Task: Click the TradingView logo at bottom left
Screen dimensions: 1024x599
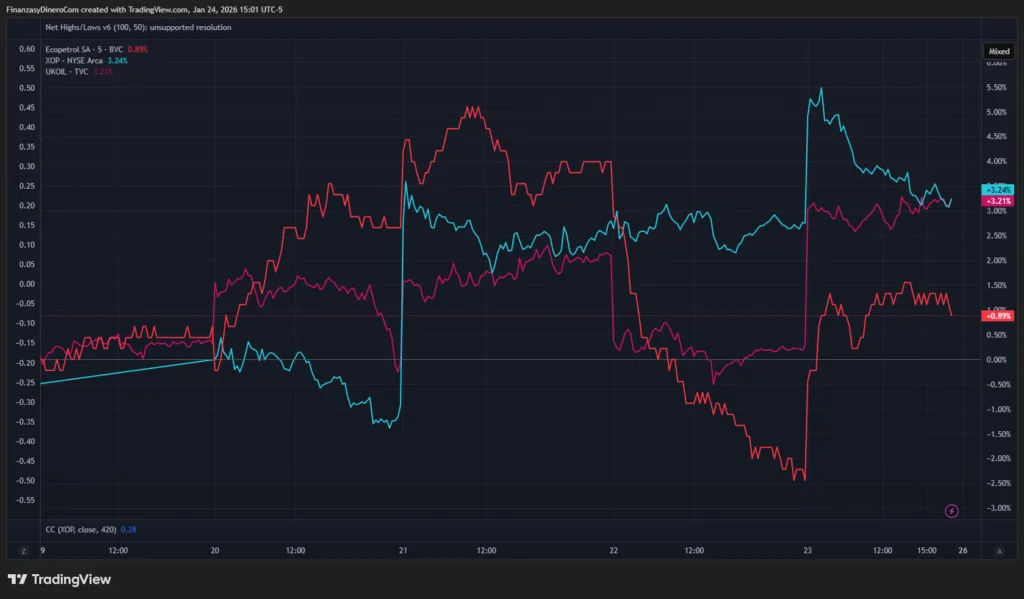Action: (x=59, y=579)
